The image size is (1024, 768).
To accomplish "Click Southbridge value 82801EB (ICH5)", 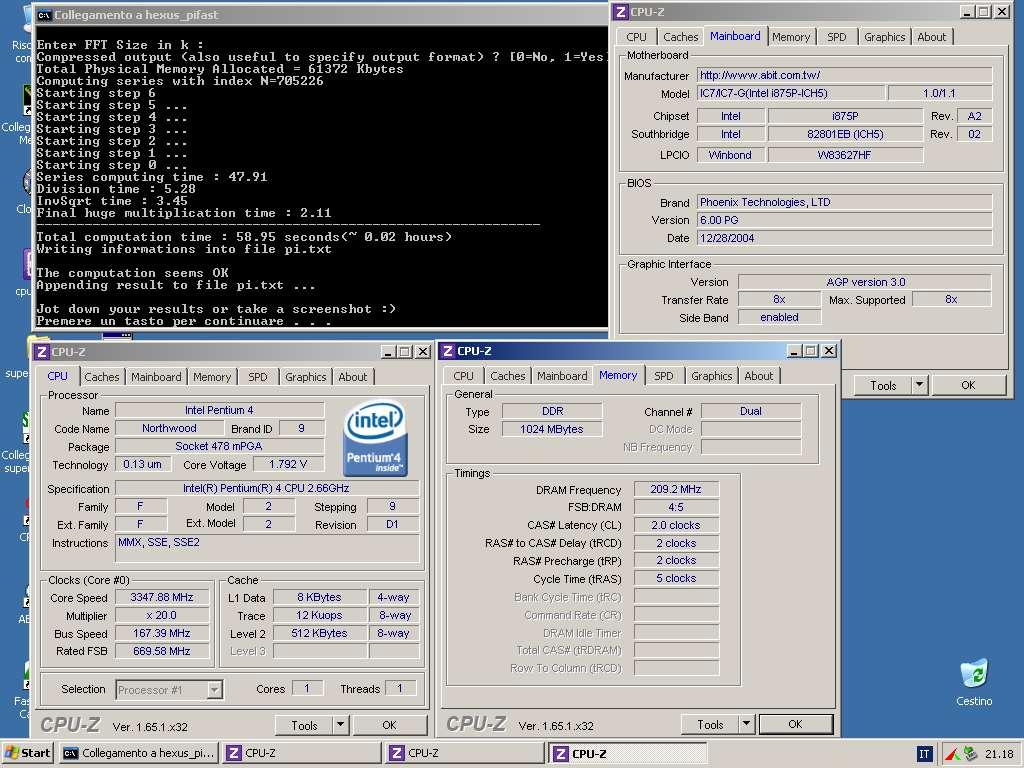I will (845, 134).
